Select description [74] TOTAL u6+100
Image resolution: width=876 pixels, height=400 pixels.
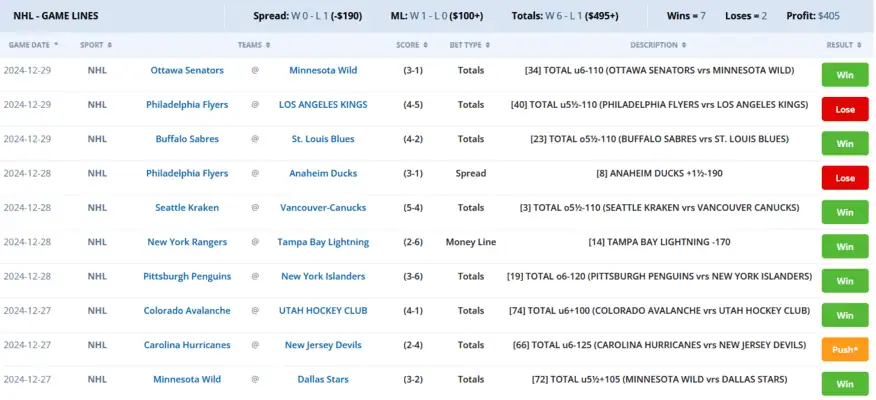pos(659,311)
